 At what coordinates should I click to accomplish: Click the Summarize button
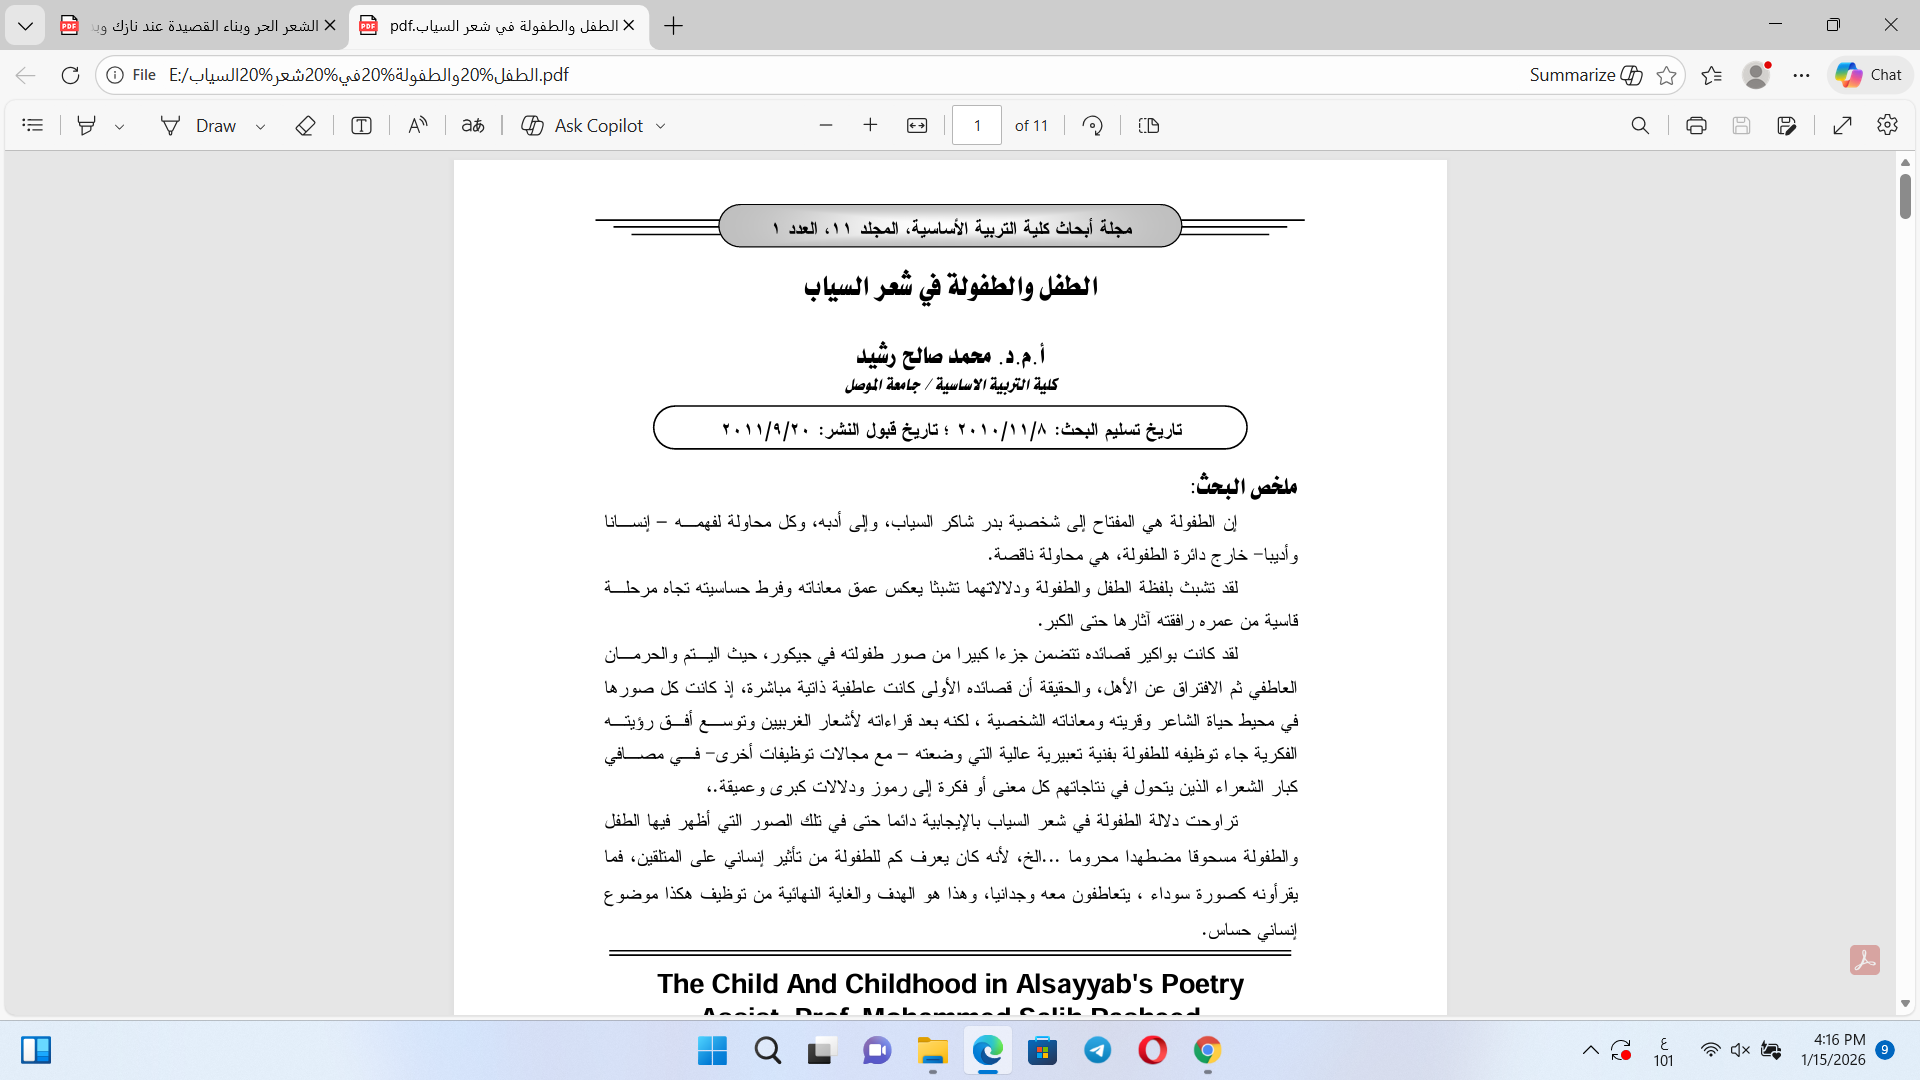click(x=1586, y=75)
